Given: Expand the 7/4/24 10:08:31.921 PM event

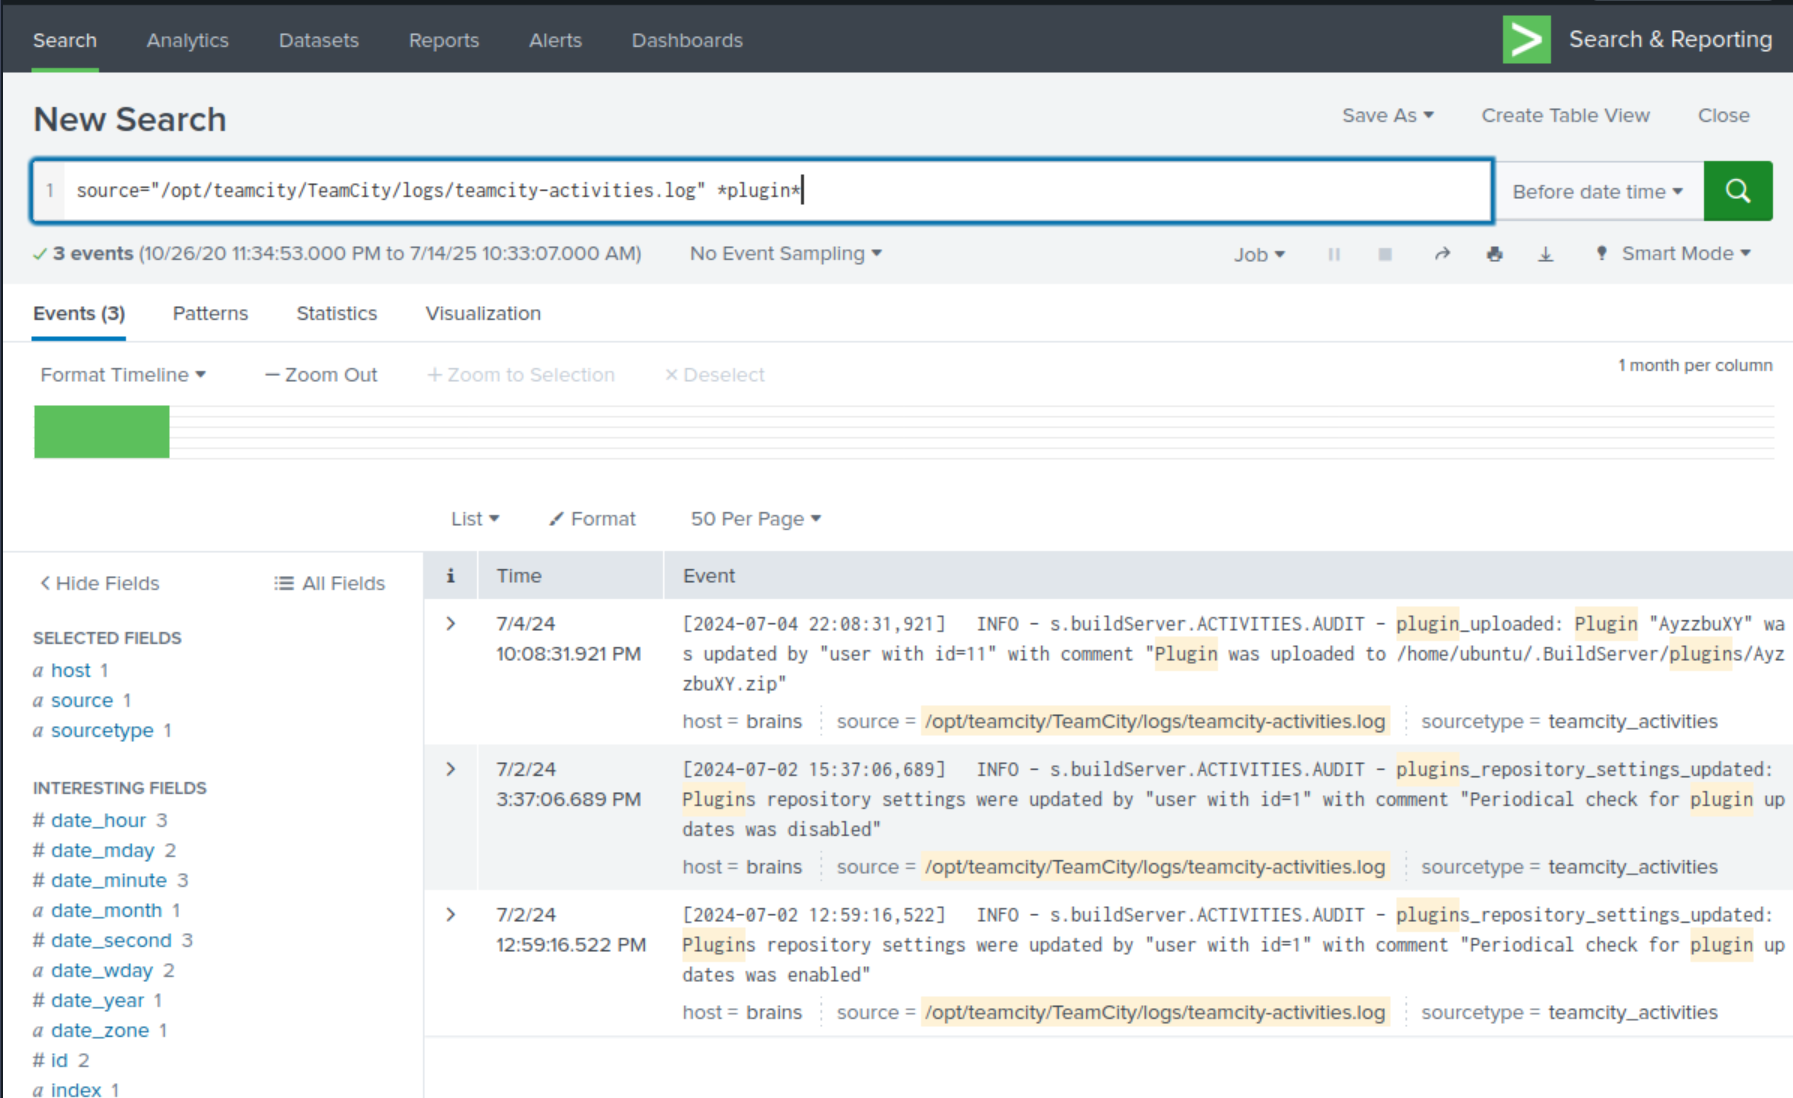Looking at the screenshot, I should point(451,624).
